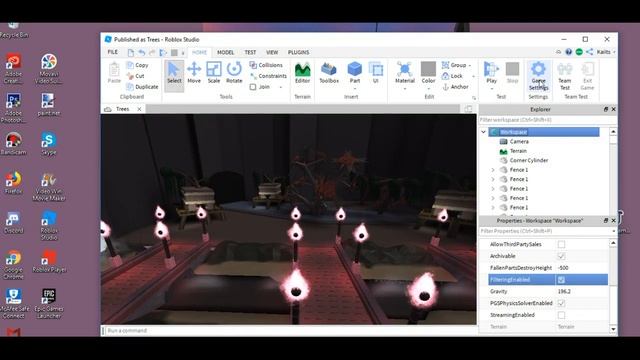
Task: Lock the selected part
Action: (x=452, y=76)
